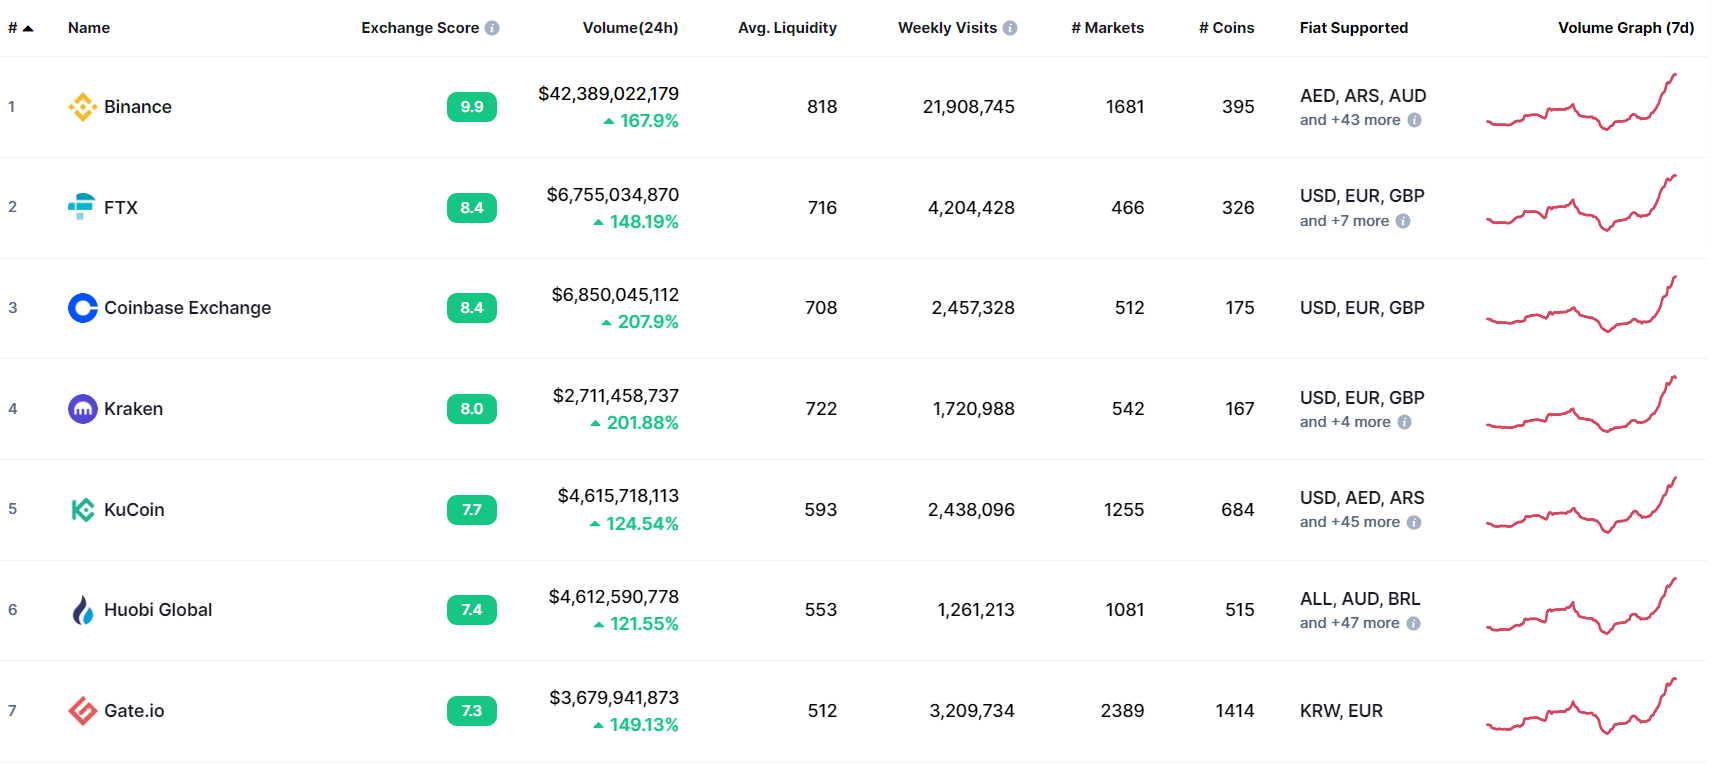Click the Volume Graph (7d) header
Viewport: 1712px width, 763px height.
tap(1626, 28)
